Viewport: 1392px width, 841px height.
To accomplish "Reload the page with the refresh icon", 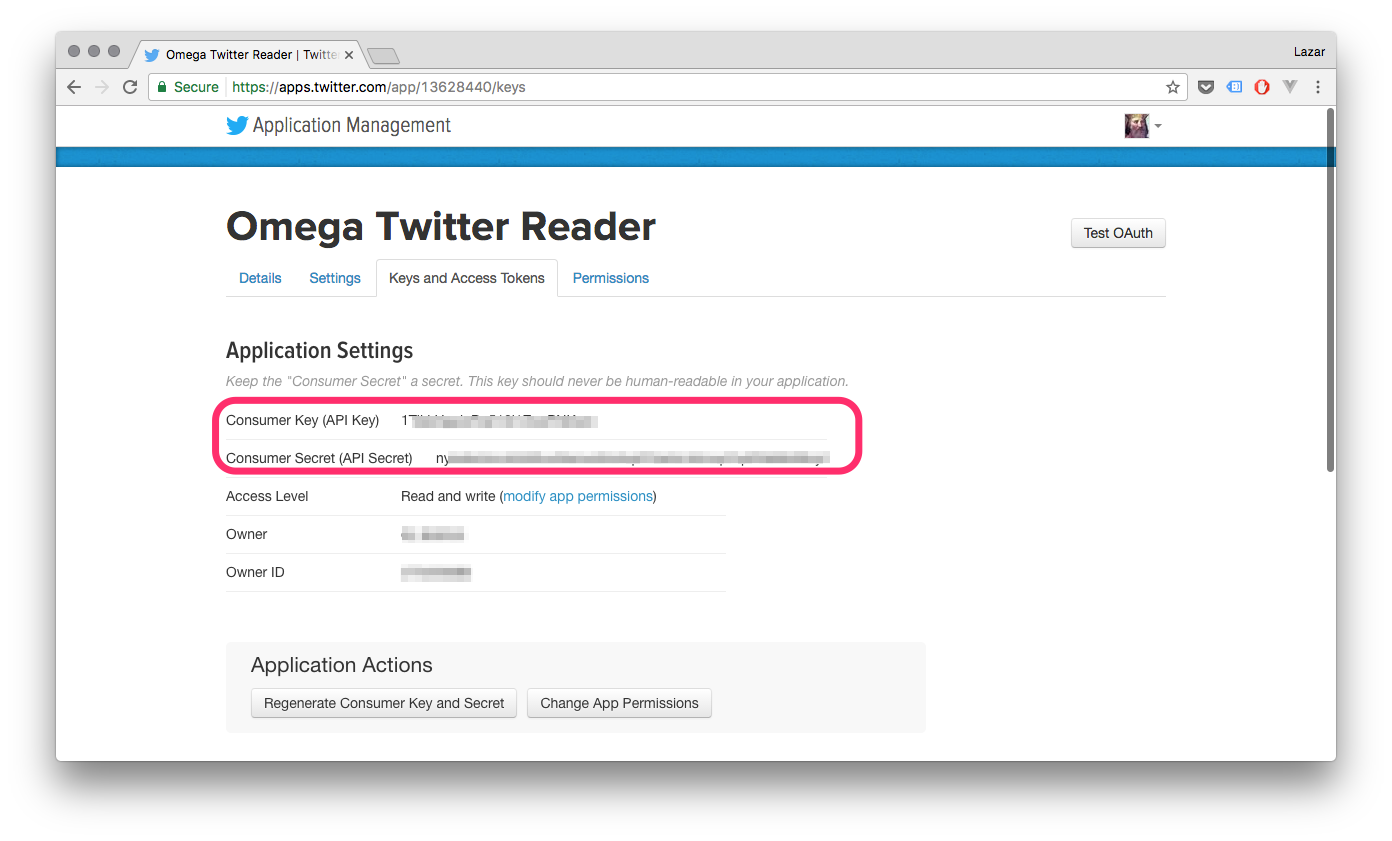I will click(x=130, y=87).
